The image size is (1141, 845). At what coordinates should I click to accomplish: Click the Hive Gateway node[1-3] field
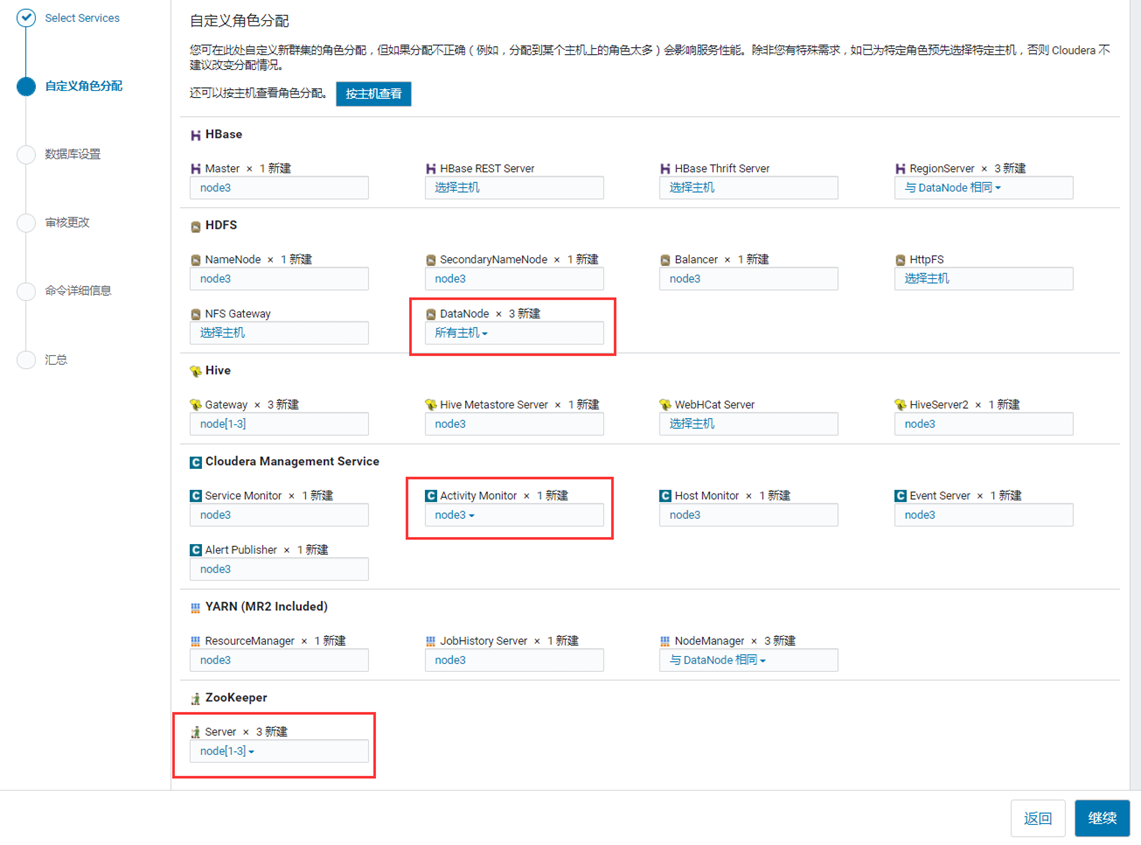point(279,424)
